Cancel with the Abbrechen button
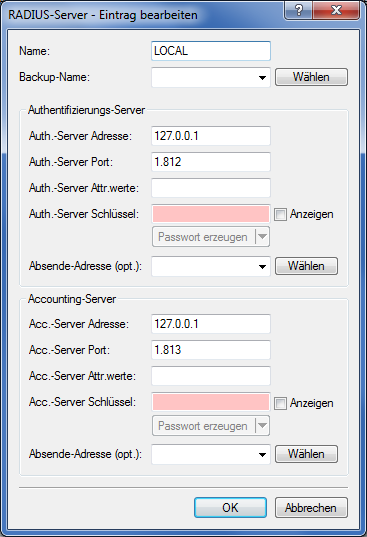367x537 pixels. point(311,508)
